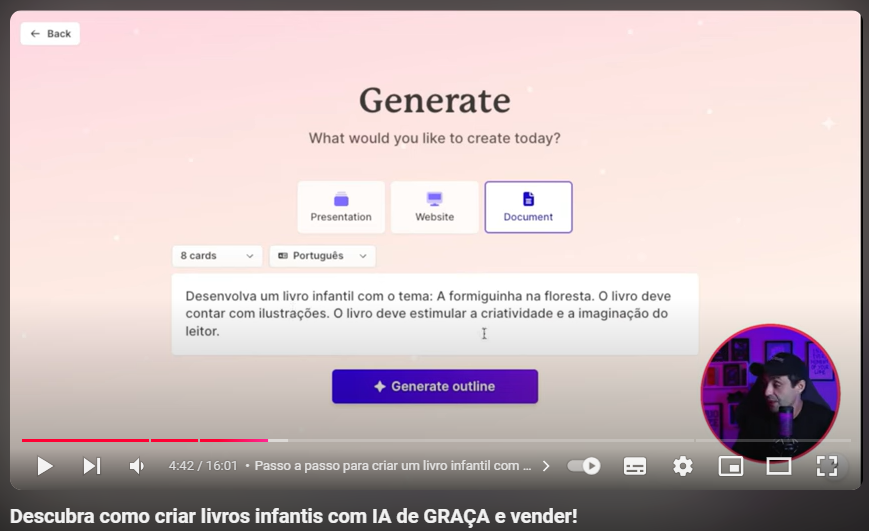Play the video
The height and width of the screenshot is (531, 869).
44,466
